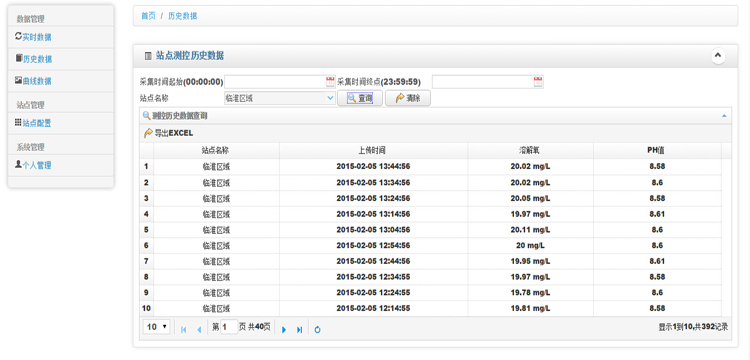Open 曲线数据 in the sidebar

point(33,81)
